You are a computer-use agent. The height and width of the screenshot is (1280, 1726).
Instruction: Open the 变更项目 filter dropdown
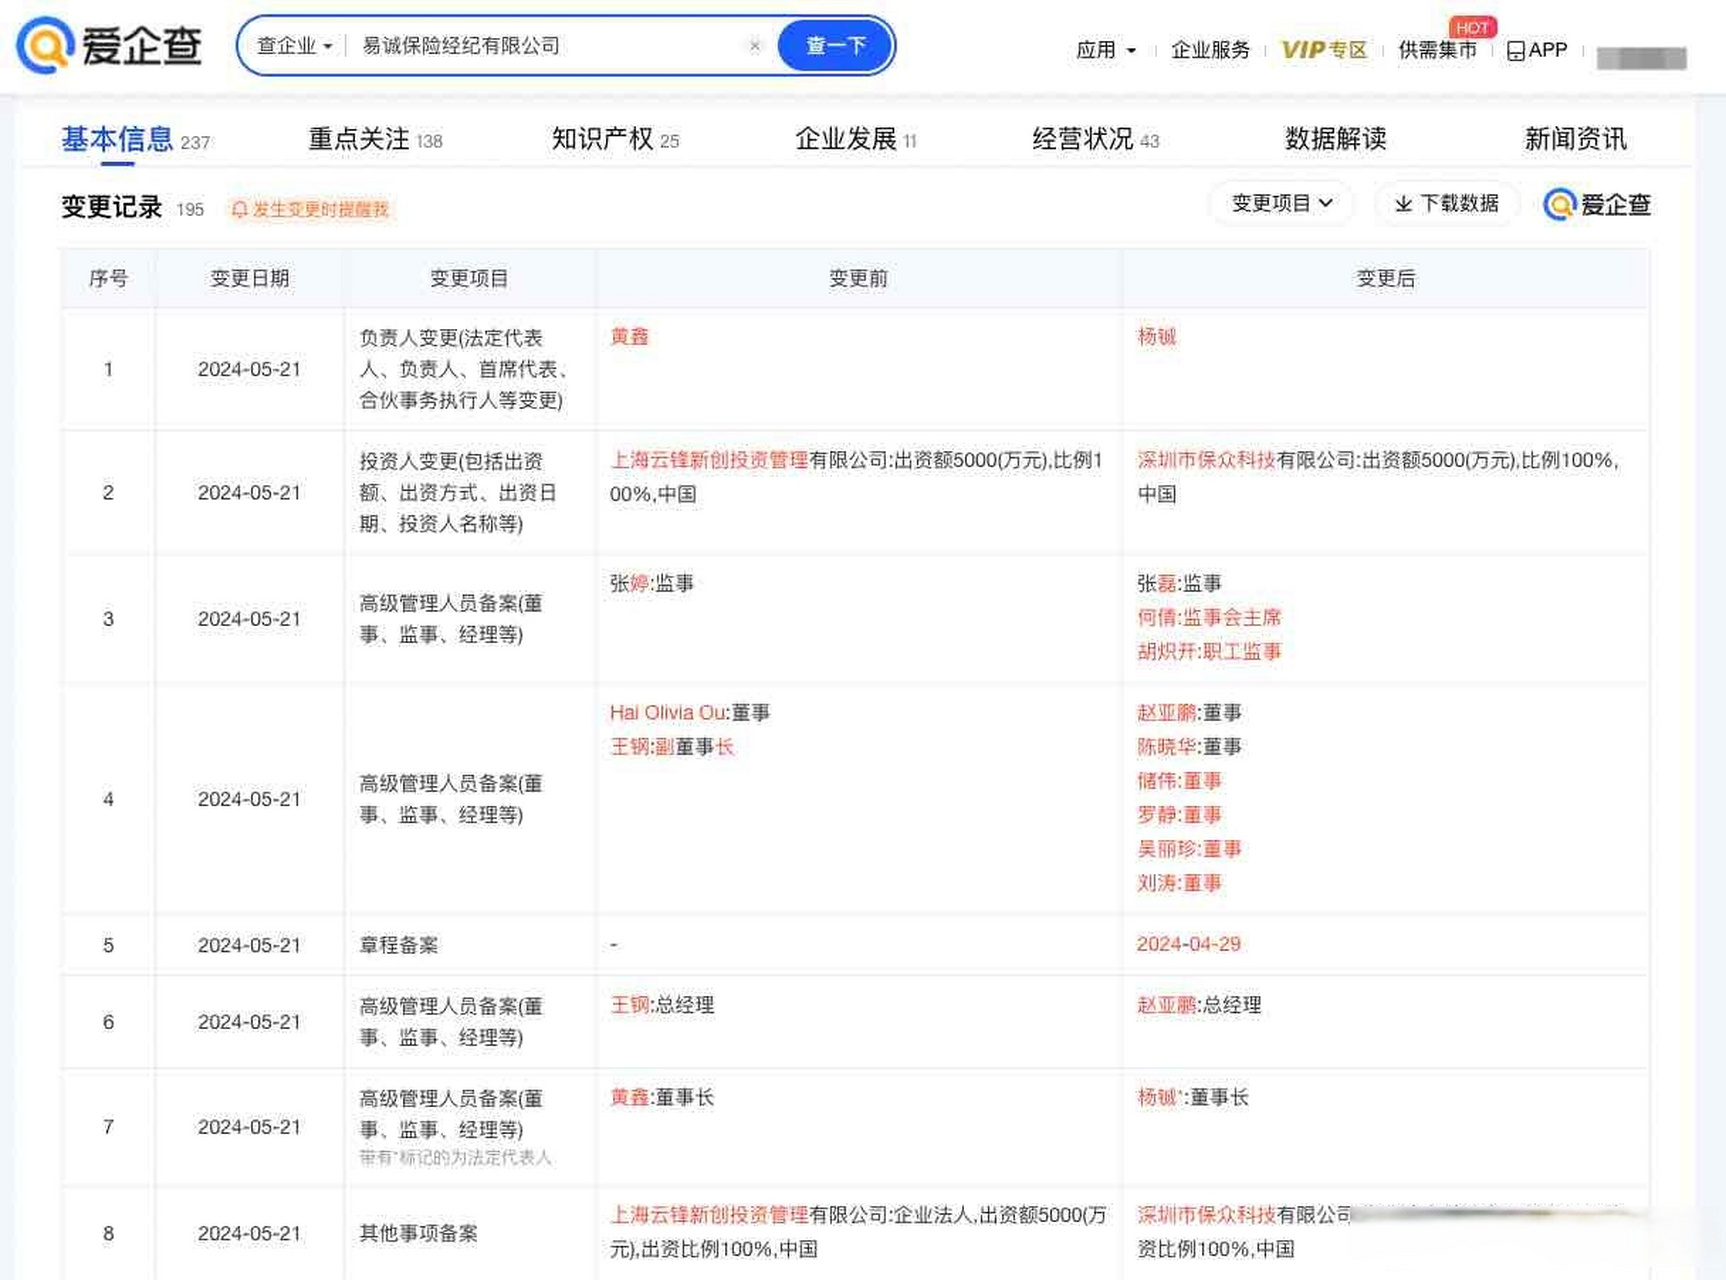point(1281,203)
